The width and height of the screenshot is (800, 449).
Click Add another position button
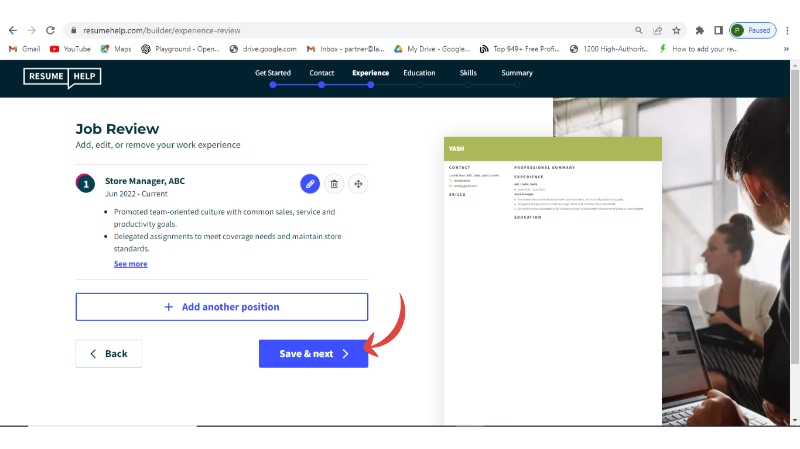(x=222, y=307)
